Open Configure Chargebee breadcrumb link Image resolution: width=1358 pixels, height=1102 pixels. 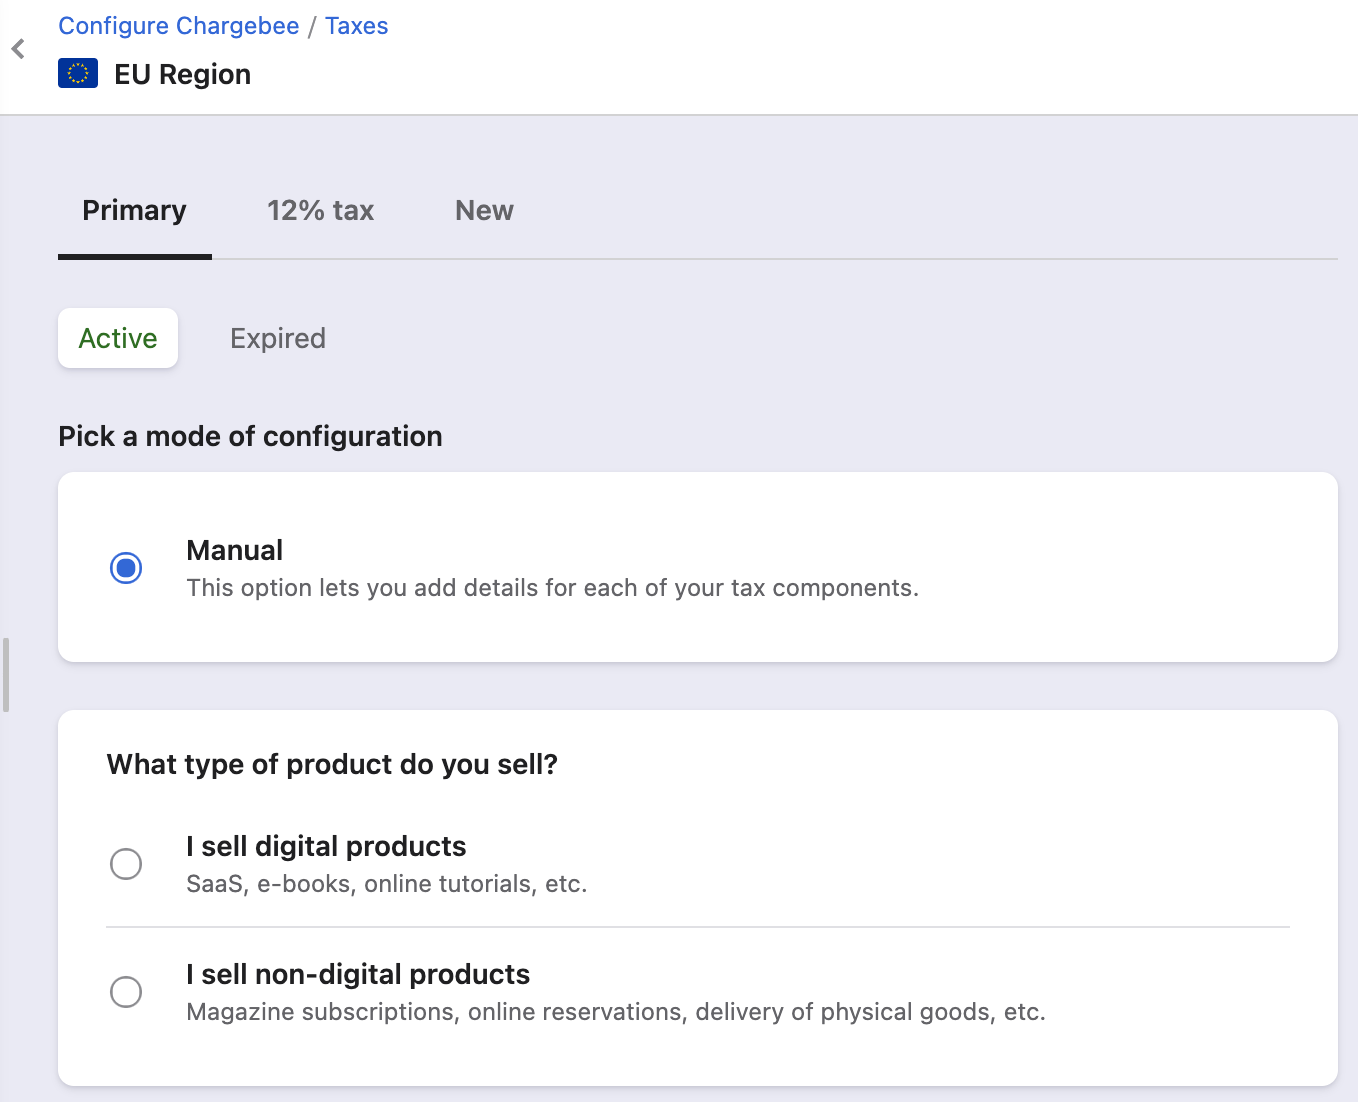point(179,26)
